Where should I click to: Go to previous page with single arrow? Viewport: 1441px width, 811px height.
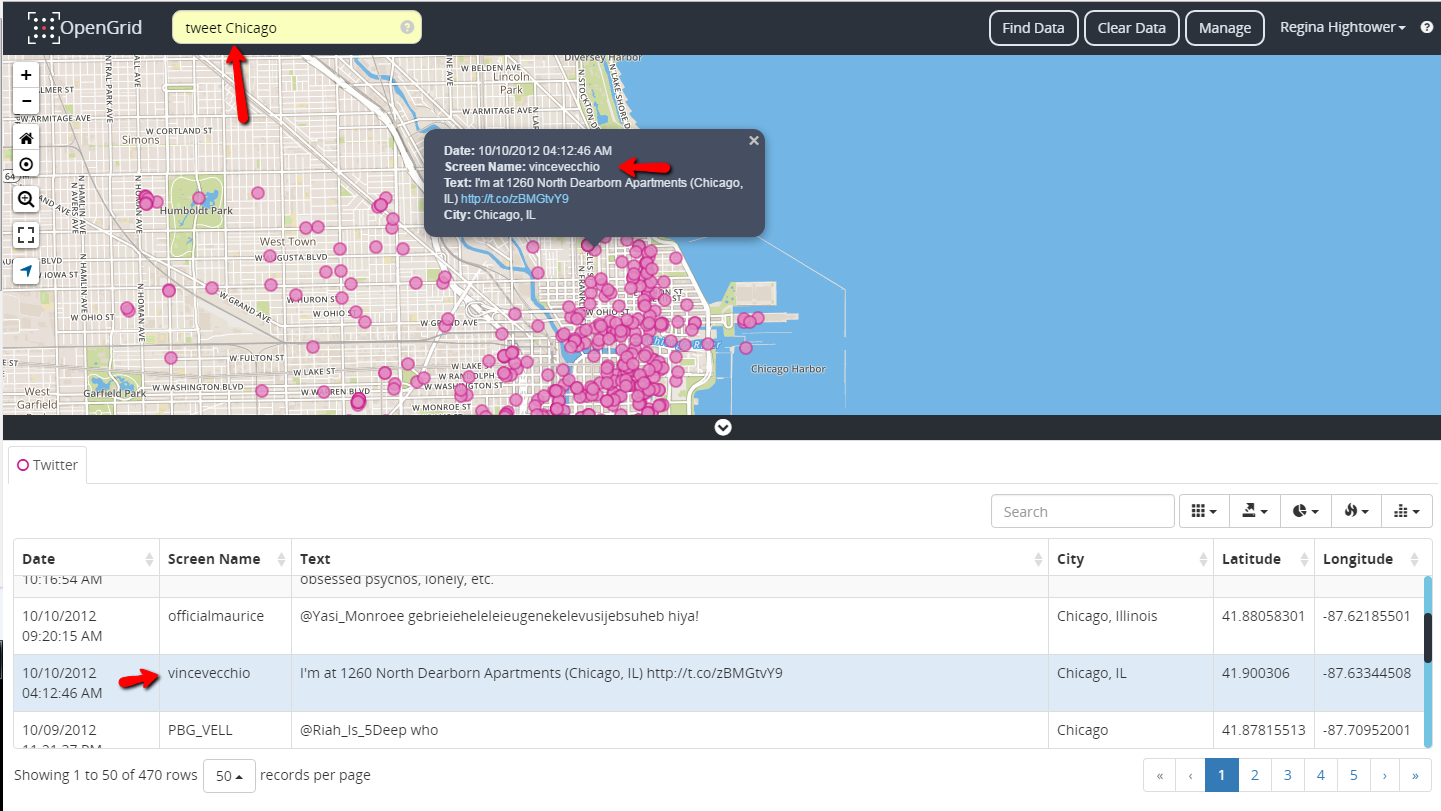[1190, 775]
